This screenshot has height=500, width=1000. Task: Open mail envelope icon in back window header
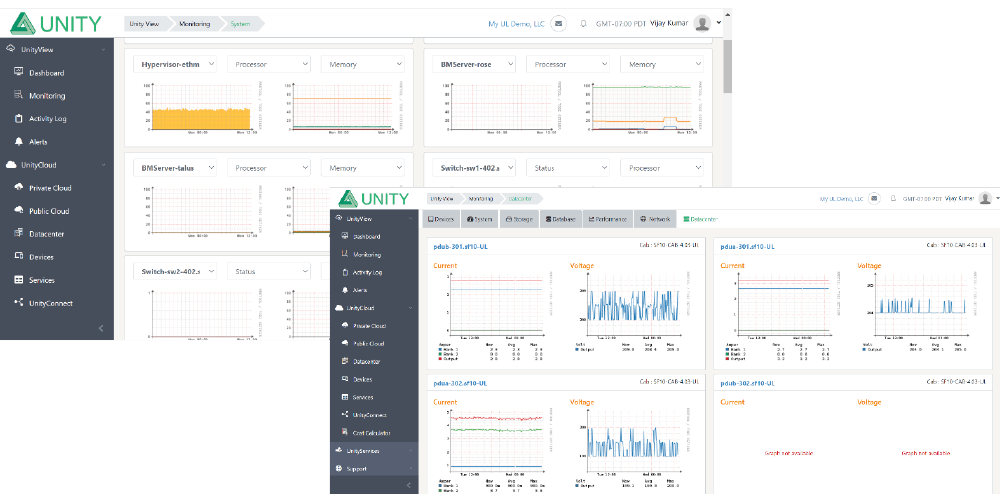pyautogui.click(x=559, y=24)
